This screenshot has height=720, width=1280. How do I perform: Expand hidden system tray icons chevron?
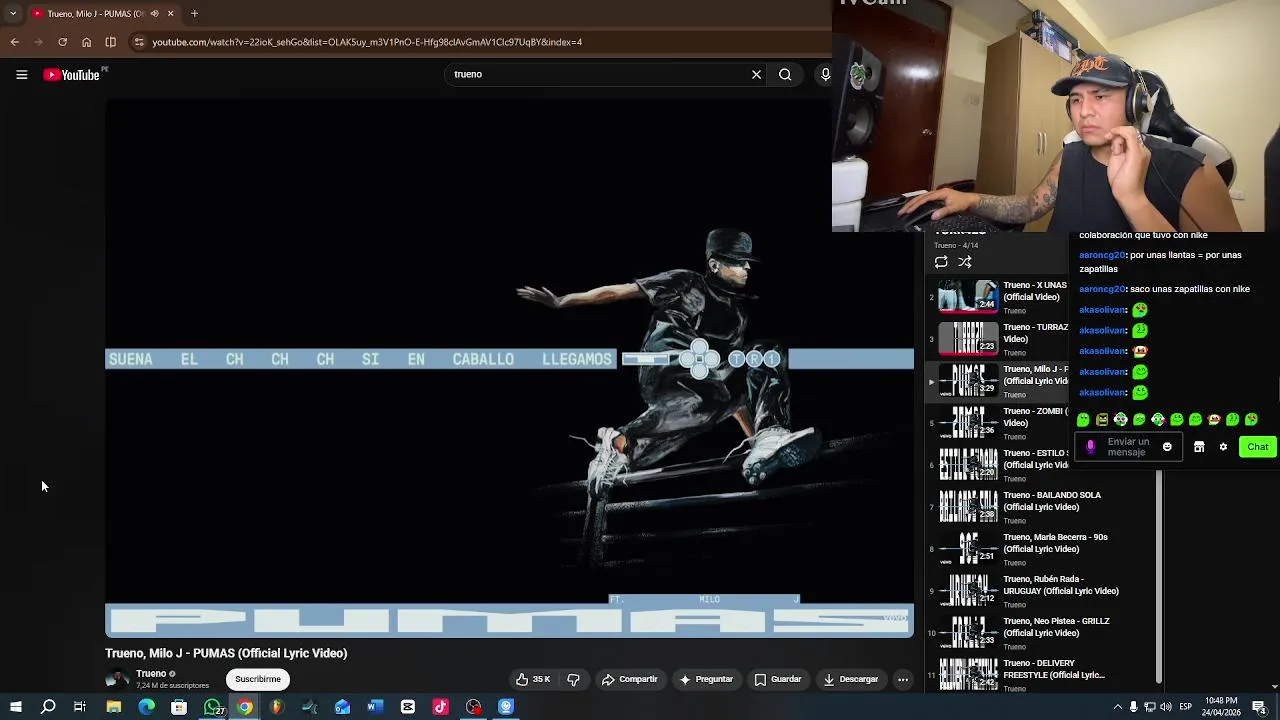[x=1117, y=707]
